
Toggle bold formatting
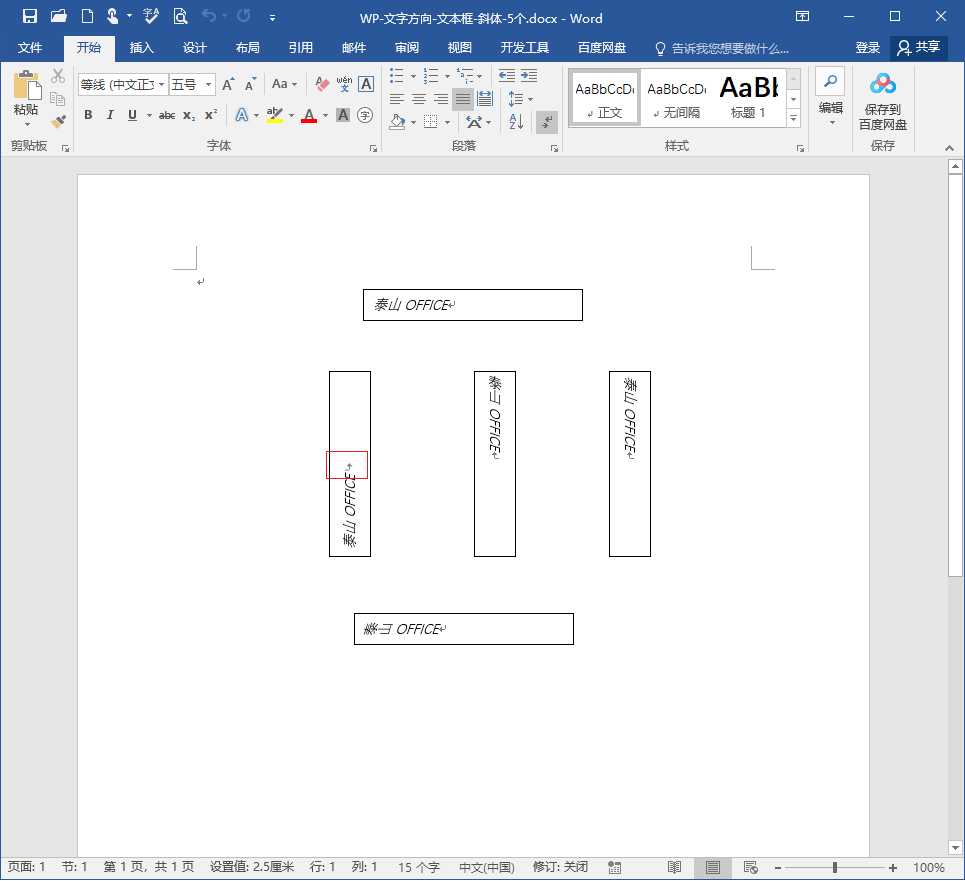coord(88,115)
